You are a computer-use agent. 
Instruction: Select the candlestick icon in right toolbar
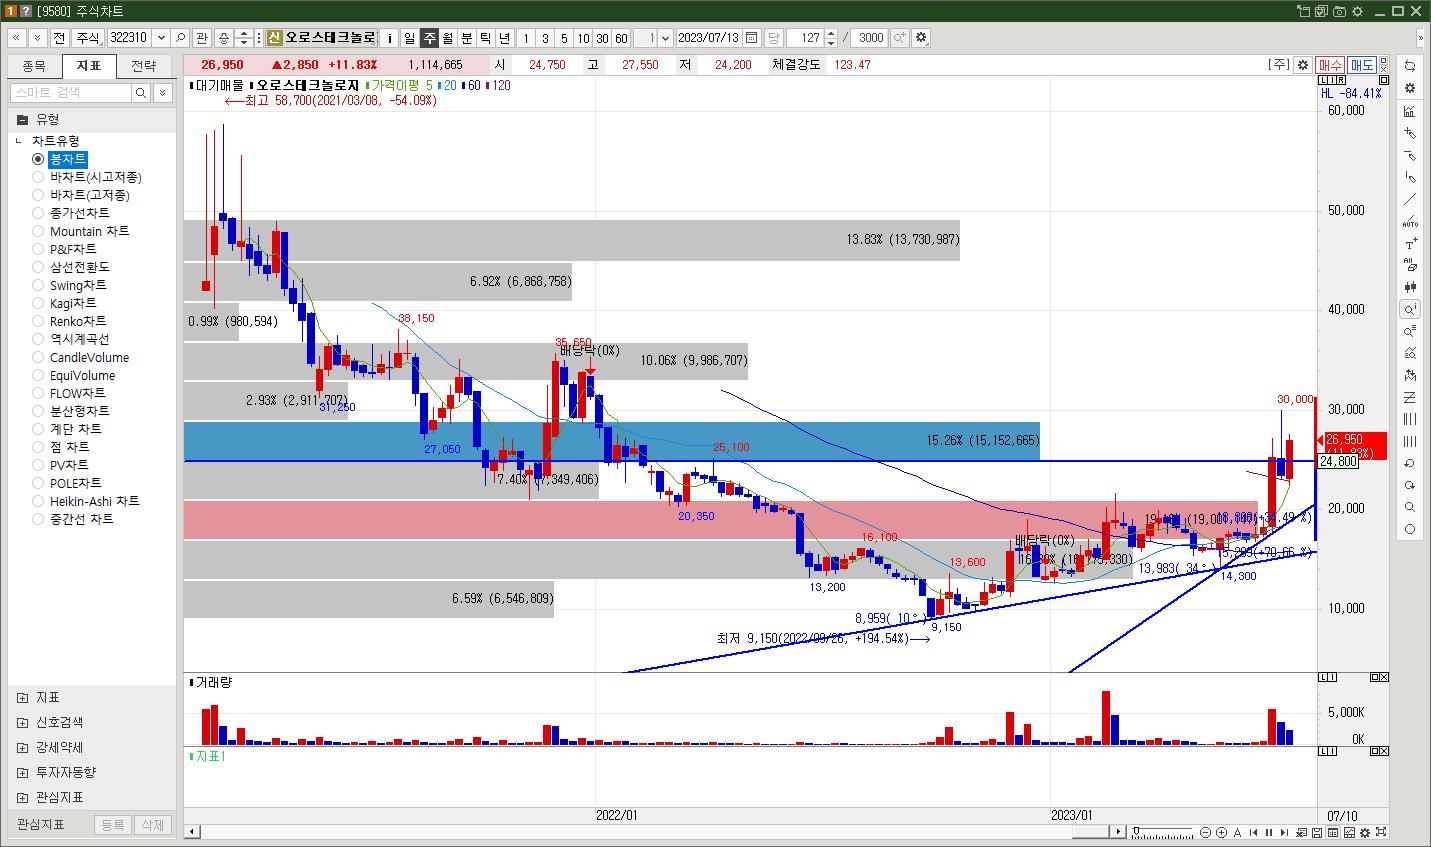coord(1410,287)
